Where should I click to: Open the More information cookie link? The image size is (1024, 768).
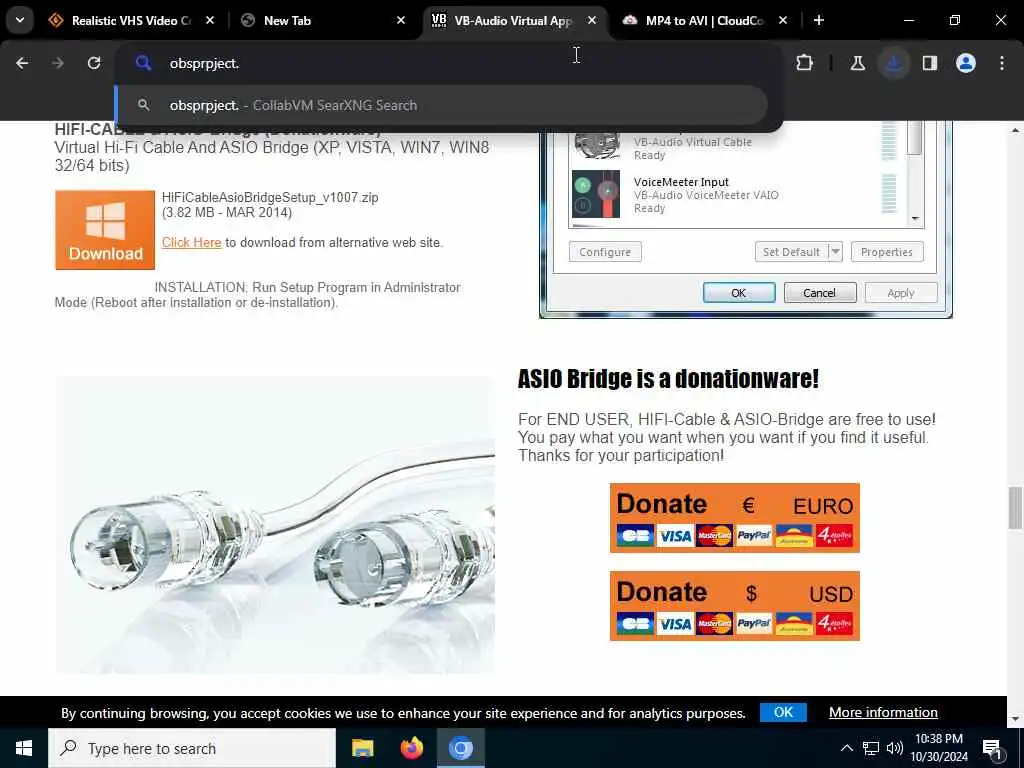(x=883, y=712)
